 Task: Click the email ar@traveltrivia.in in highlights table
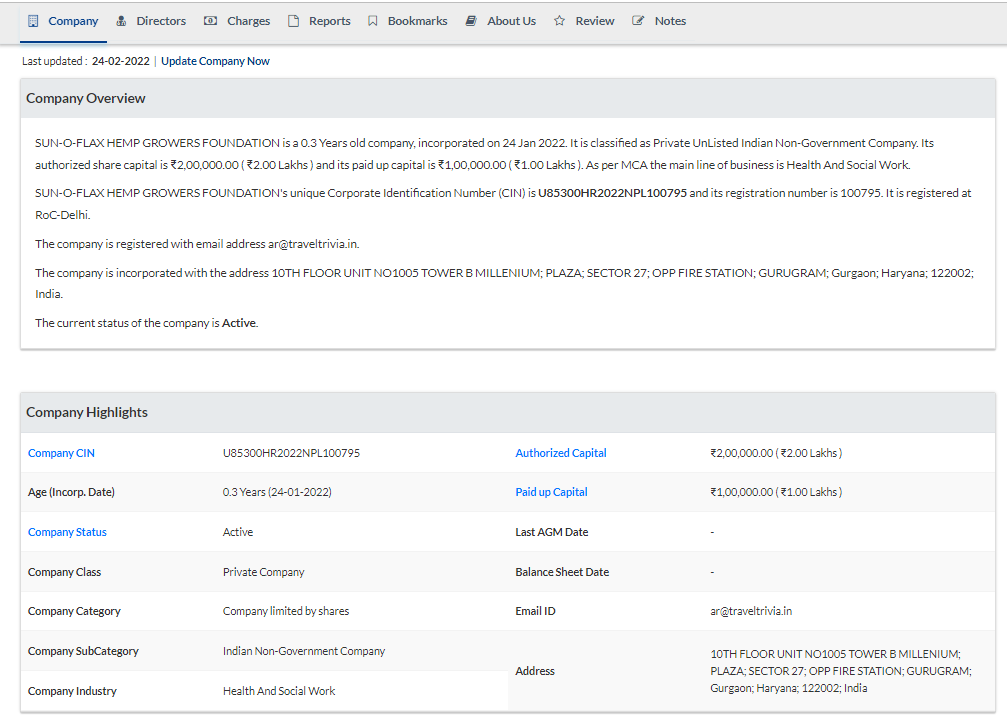point(751,611)
